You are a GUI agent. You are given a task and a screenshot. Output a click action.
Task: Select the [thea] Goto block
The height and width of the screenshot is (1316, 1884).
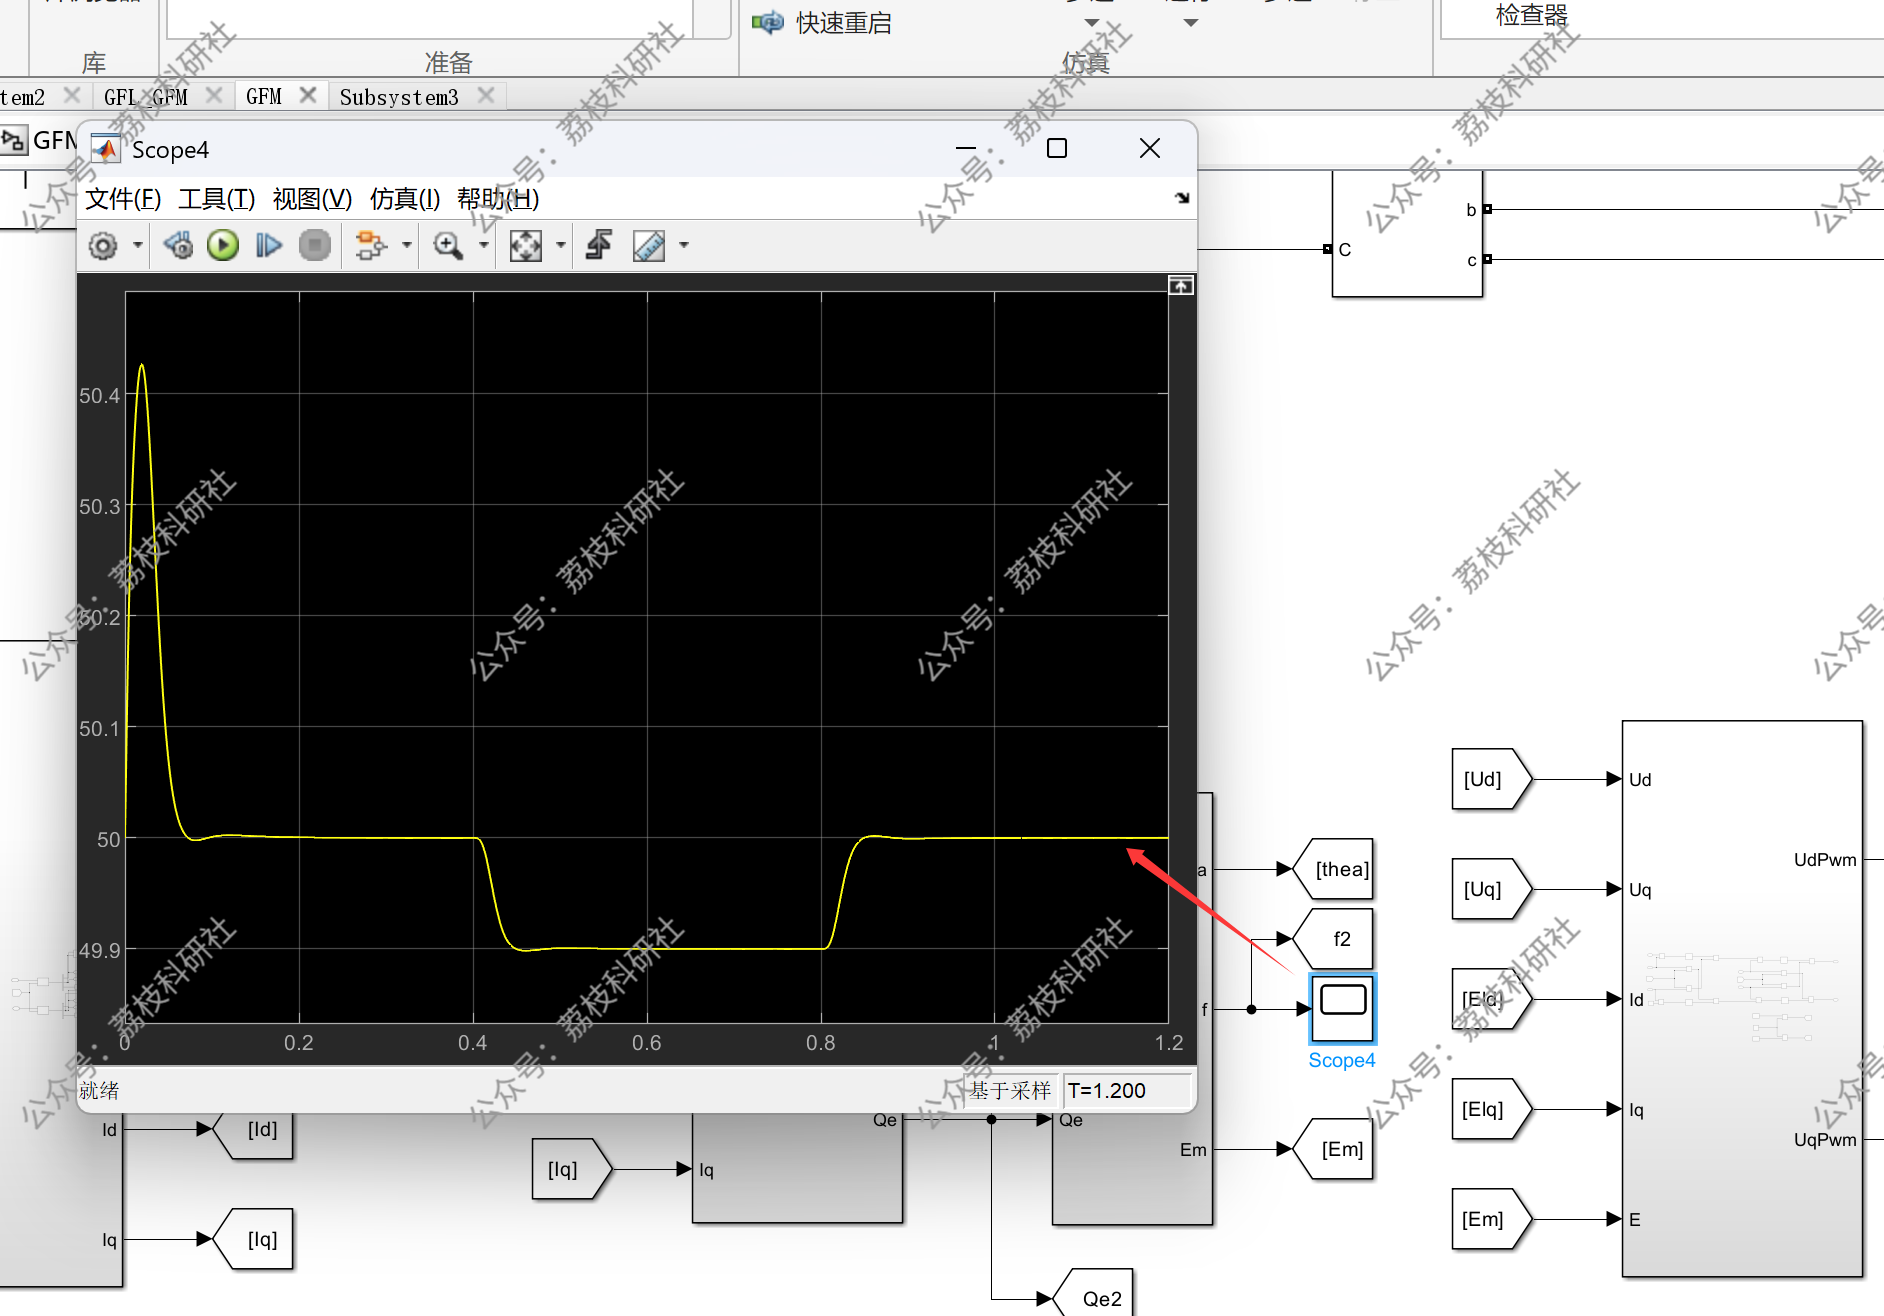[1333, 869]
